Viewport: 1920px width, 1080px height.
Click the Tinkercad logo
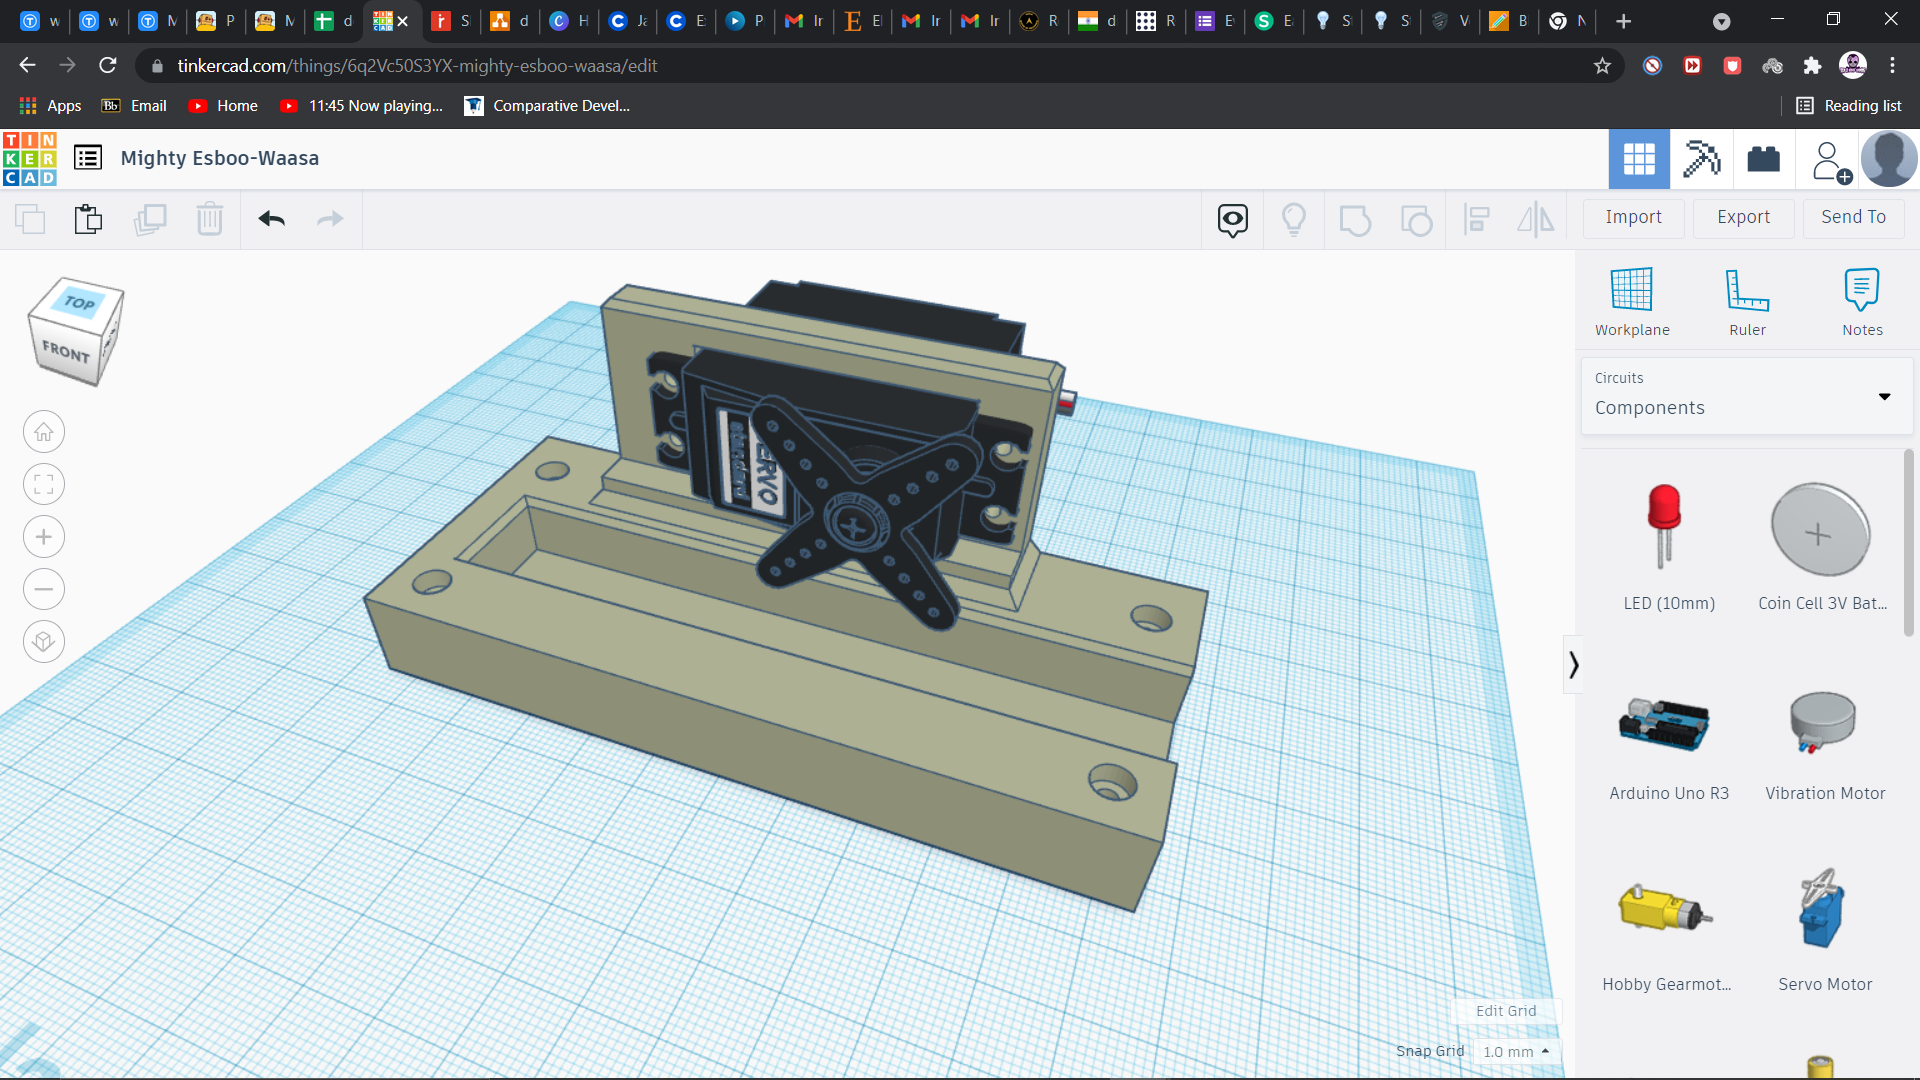29,159
